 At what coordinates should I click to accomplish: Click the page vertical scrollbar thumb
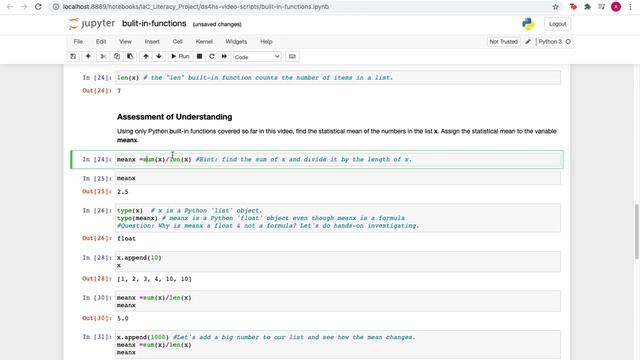tap(636, 231)
